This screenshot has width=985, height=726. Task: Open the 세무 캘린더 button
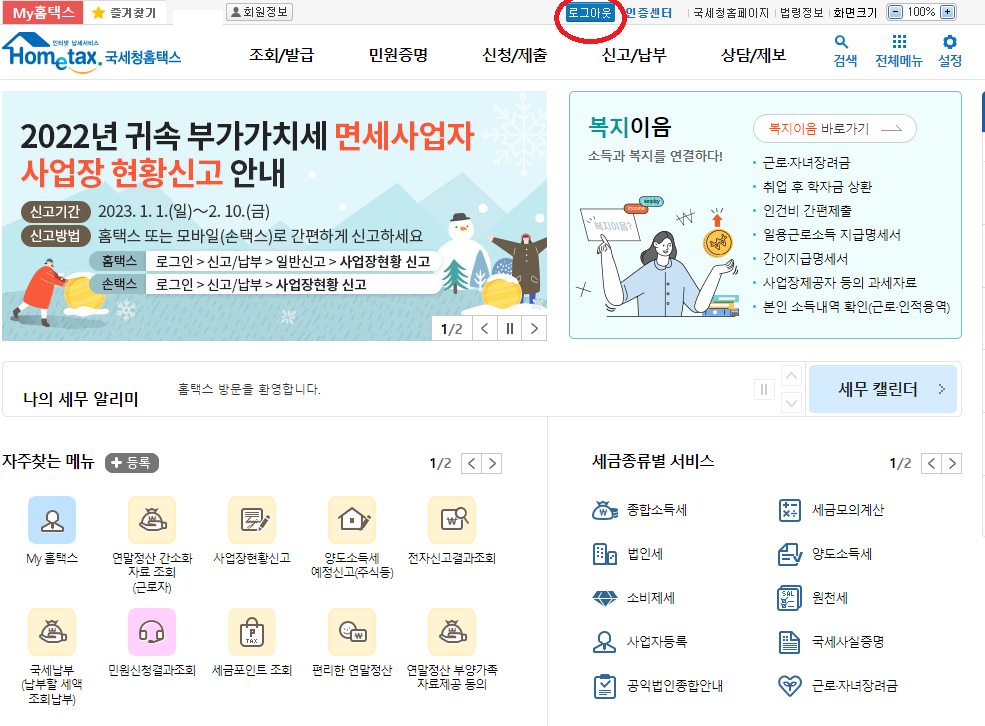883,389
